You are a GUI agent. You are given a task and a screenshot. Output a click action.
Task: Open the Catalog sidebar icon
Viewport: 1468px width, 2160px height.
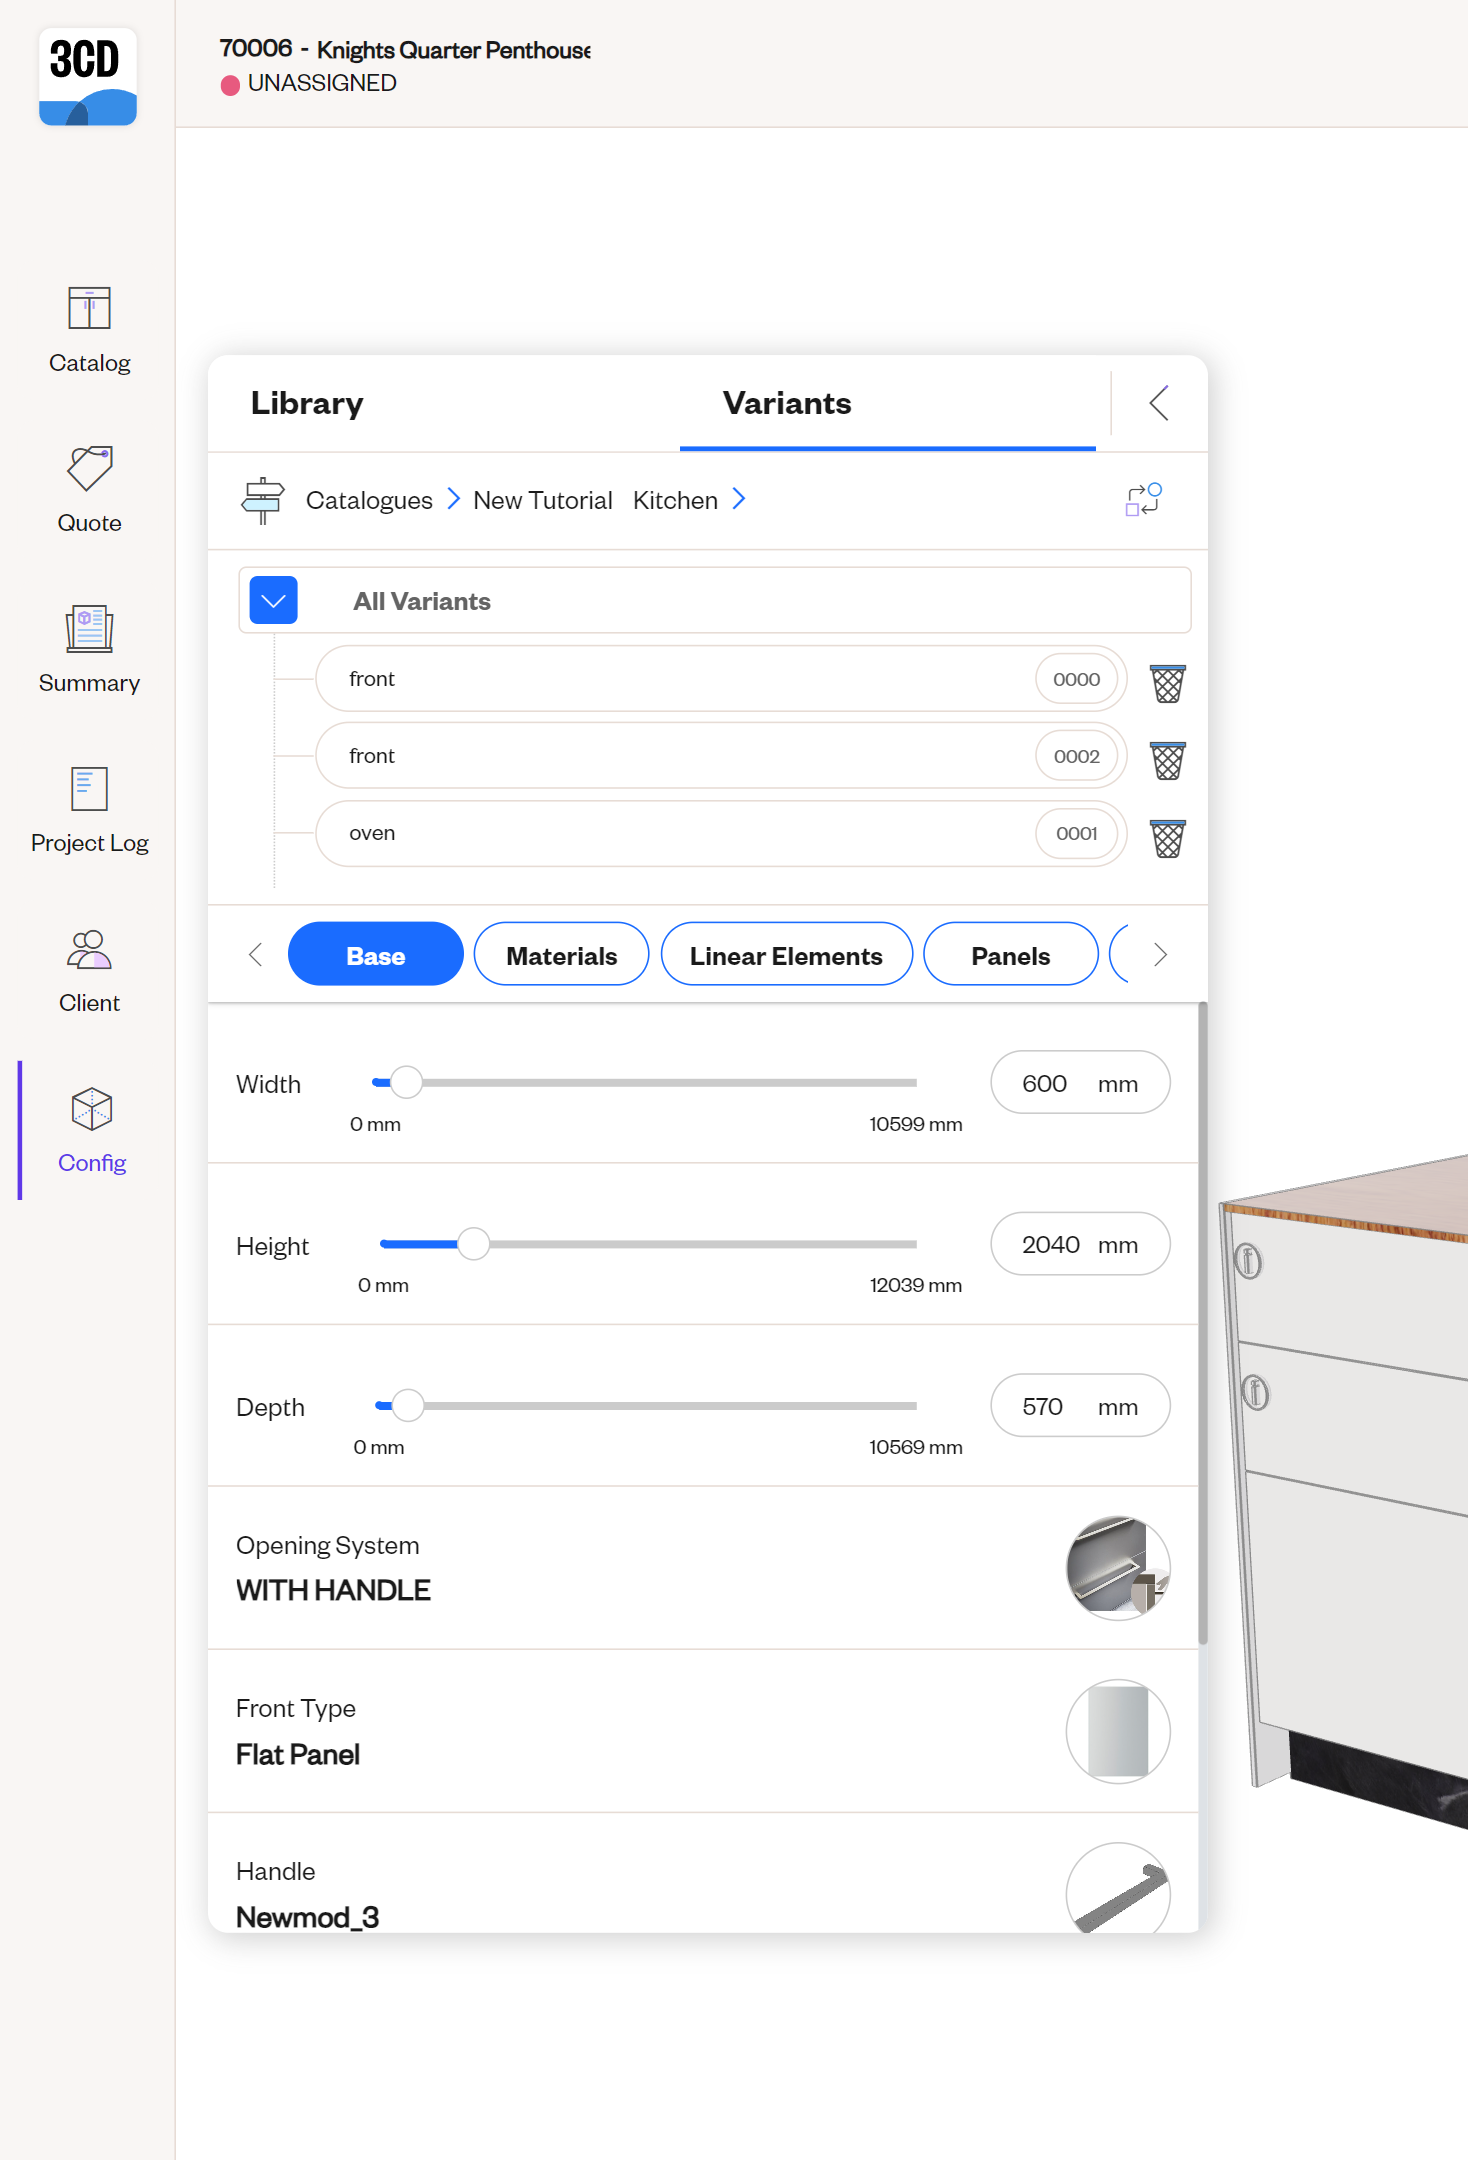89,310
